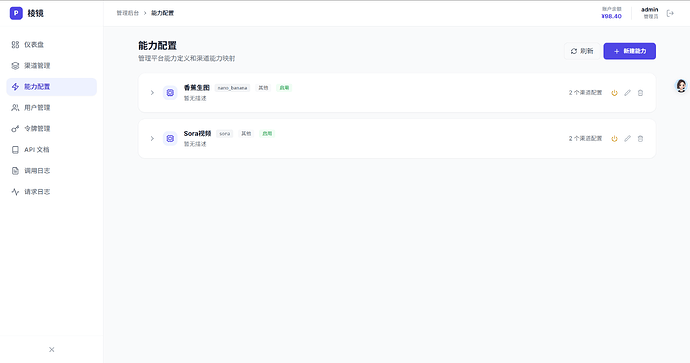Delete 香蕉生图 with the trash icon
690x363 pixels.
[640, 93]
